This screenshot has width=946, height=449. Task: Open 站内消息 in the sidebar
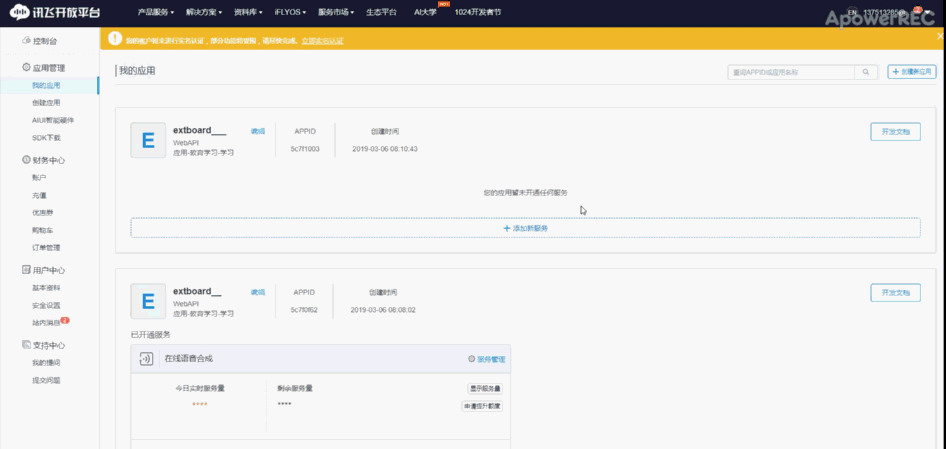[x=46, y=323]
